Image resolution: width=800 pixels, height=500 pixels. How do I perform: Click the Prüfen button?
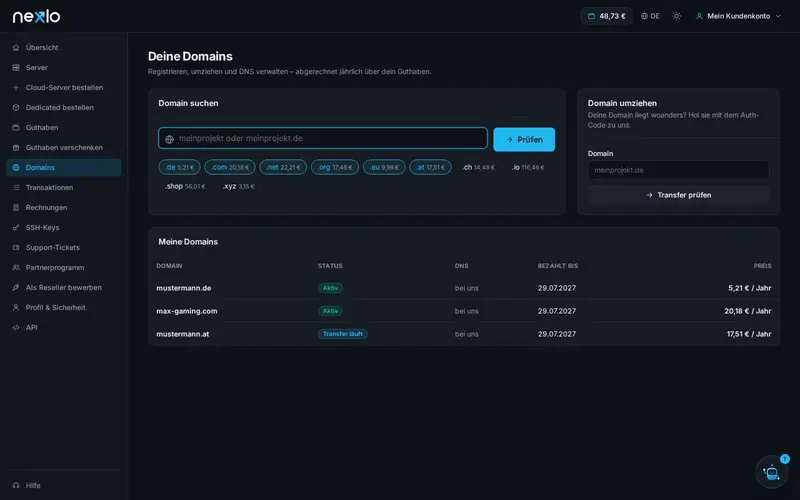[524, 139]
